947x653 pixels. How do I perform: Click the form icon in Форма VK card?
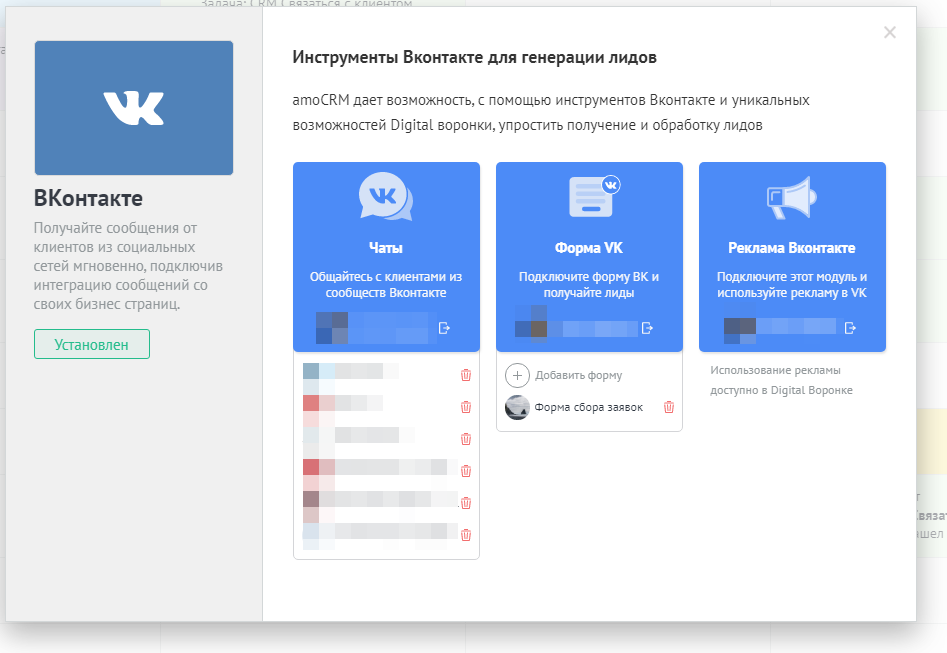click(x=592, y=196)
